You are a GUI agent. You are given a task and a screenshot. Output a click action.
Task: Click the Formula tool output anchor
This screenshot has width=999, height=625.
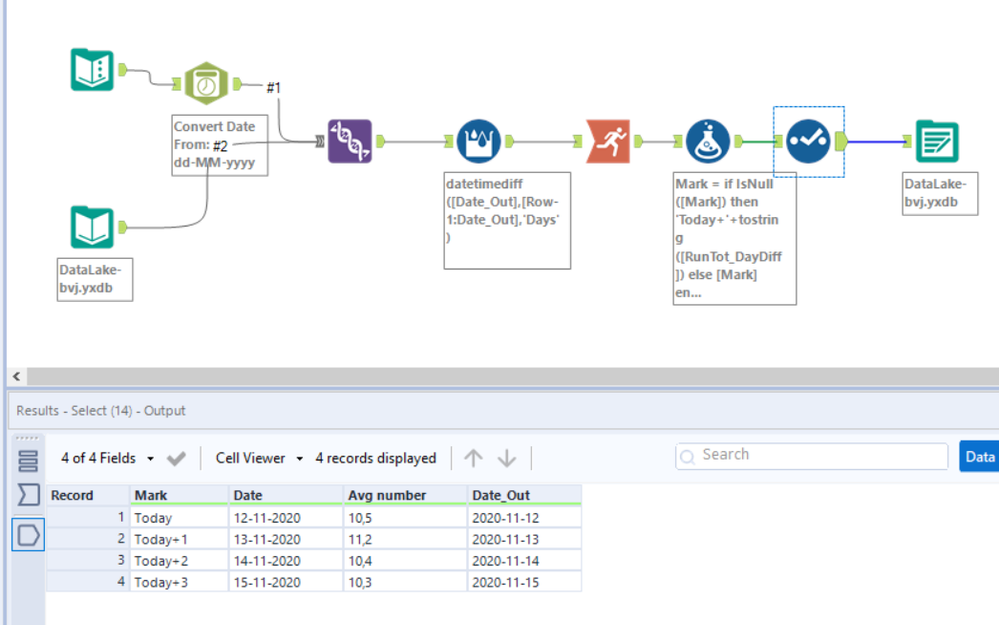coord(738,141)
